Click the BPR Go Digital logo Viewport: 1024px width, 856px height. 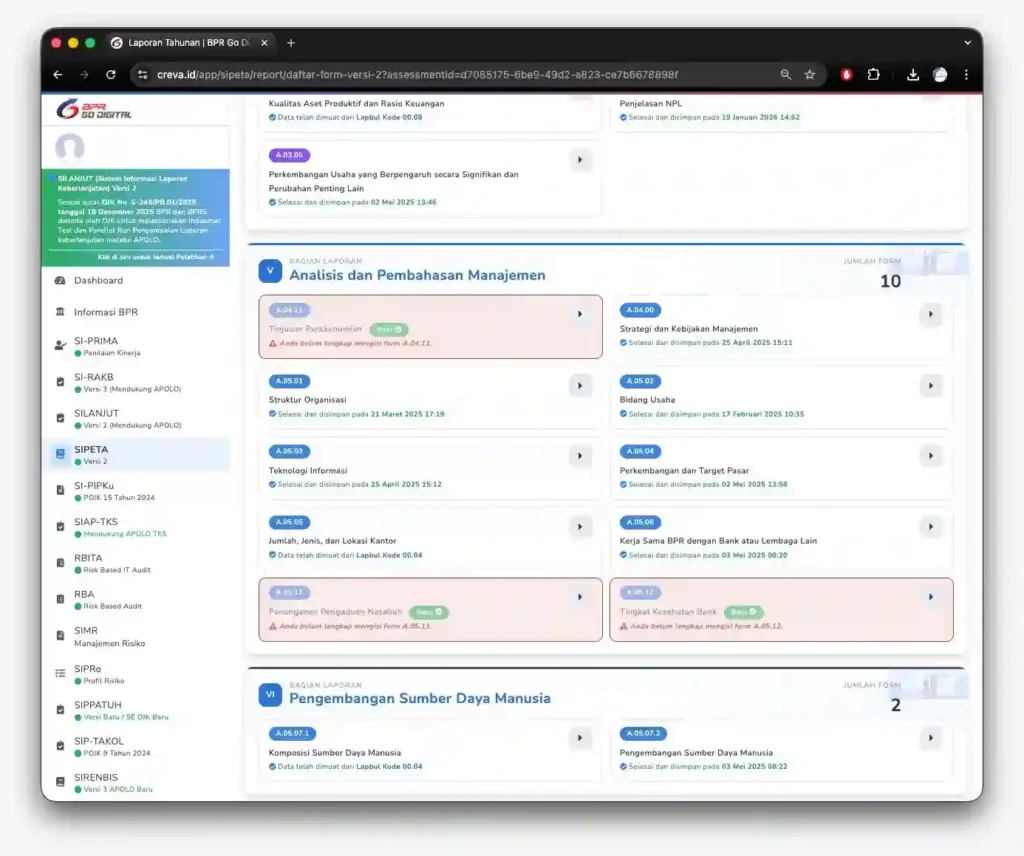tap(94, 109)
